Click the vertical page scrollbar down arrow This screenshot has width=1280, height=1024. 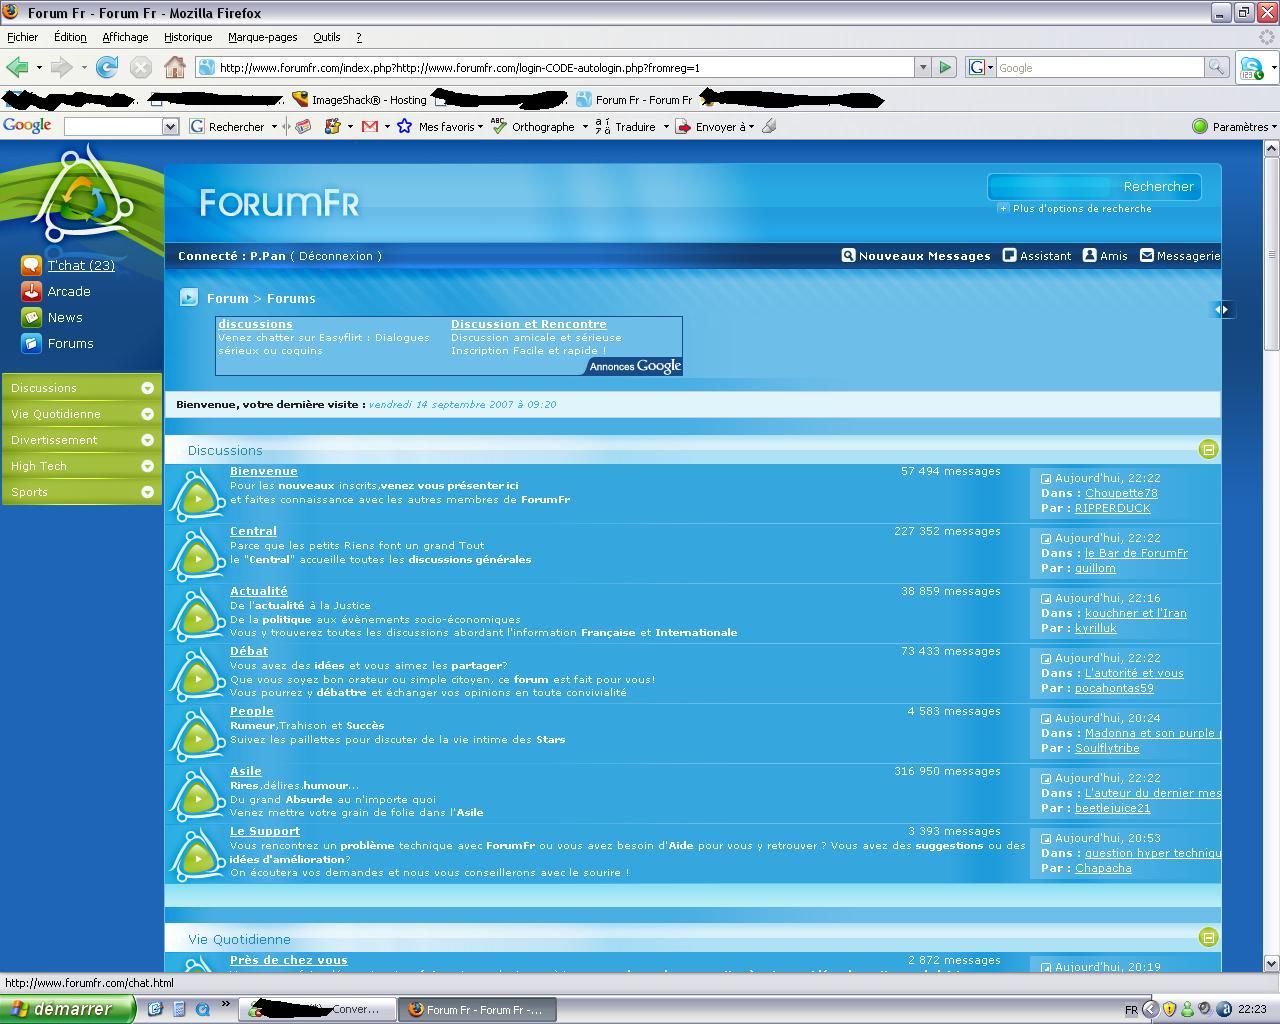pos(1271,963)
